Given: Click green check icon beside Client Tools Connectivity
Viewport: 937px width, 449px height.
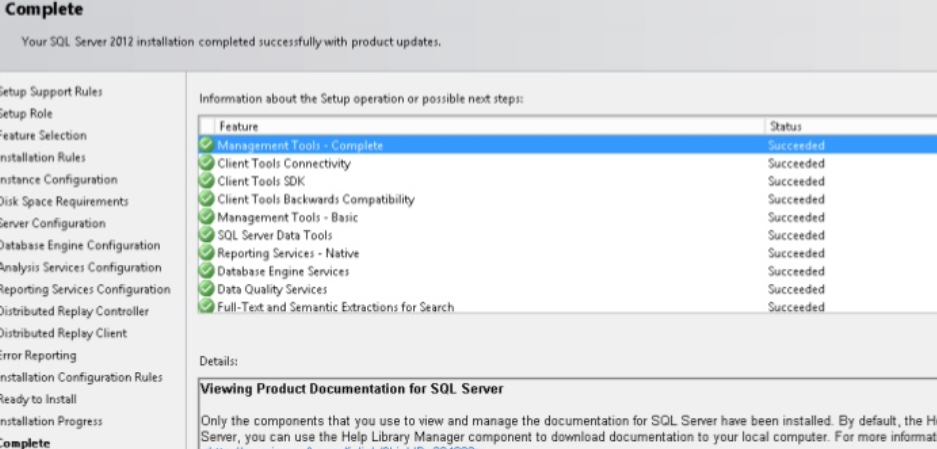Looking at the screenshot, I should (x=207, y=163).
